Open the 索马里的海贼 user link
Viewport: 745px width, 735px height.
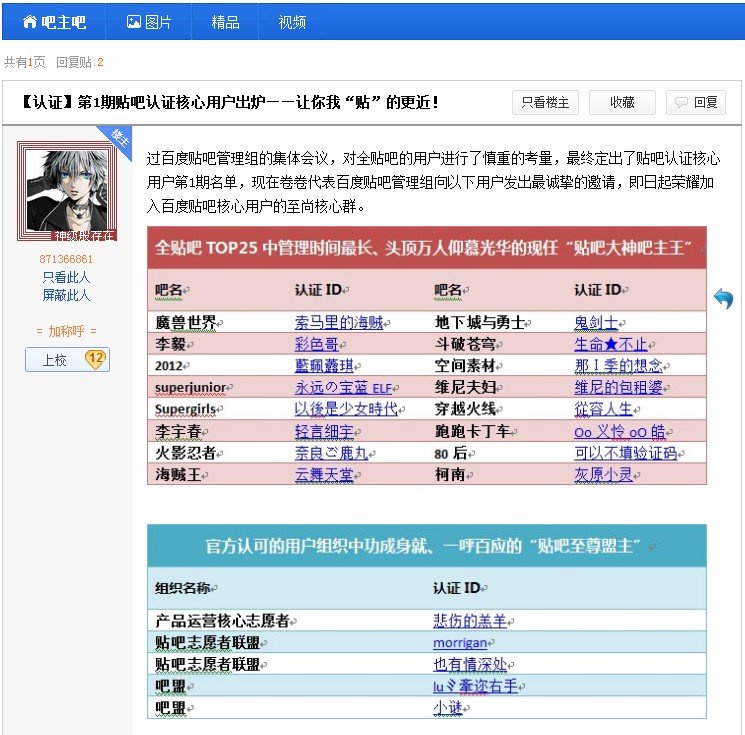tap(339, 323)
